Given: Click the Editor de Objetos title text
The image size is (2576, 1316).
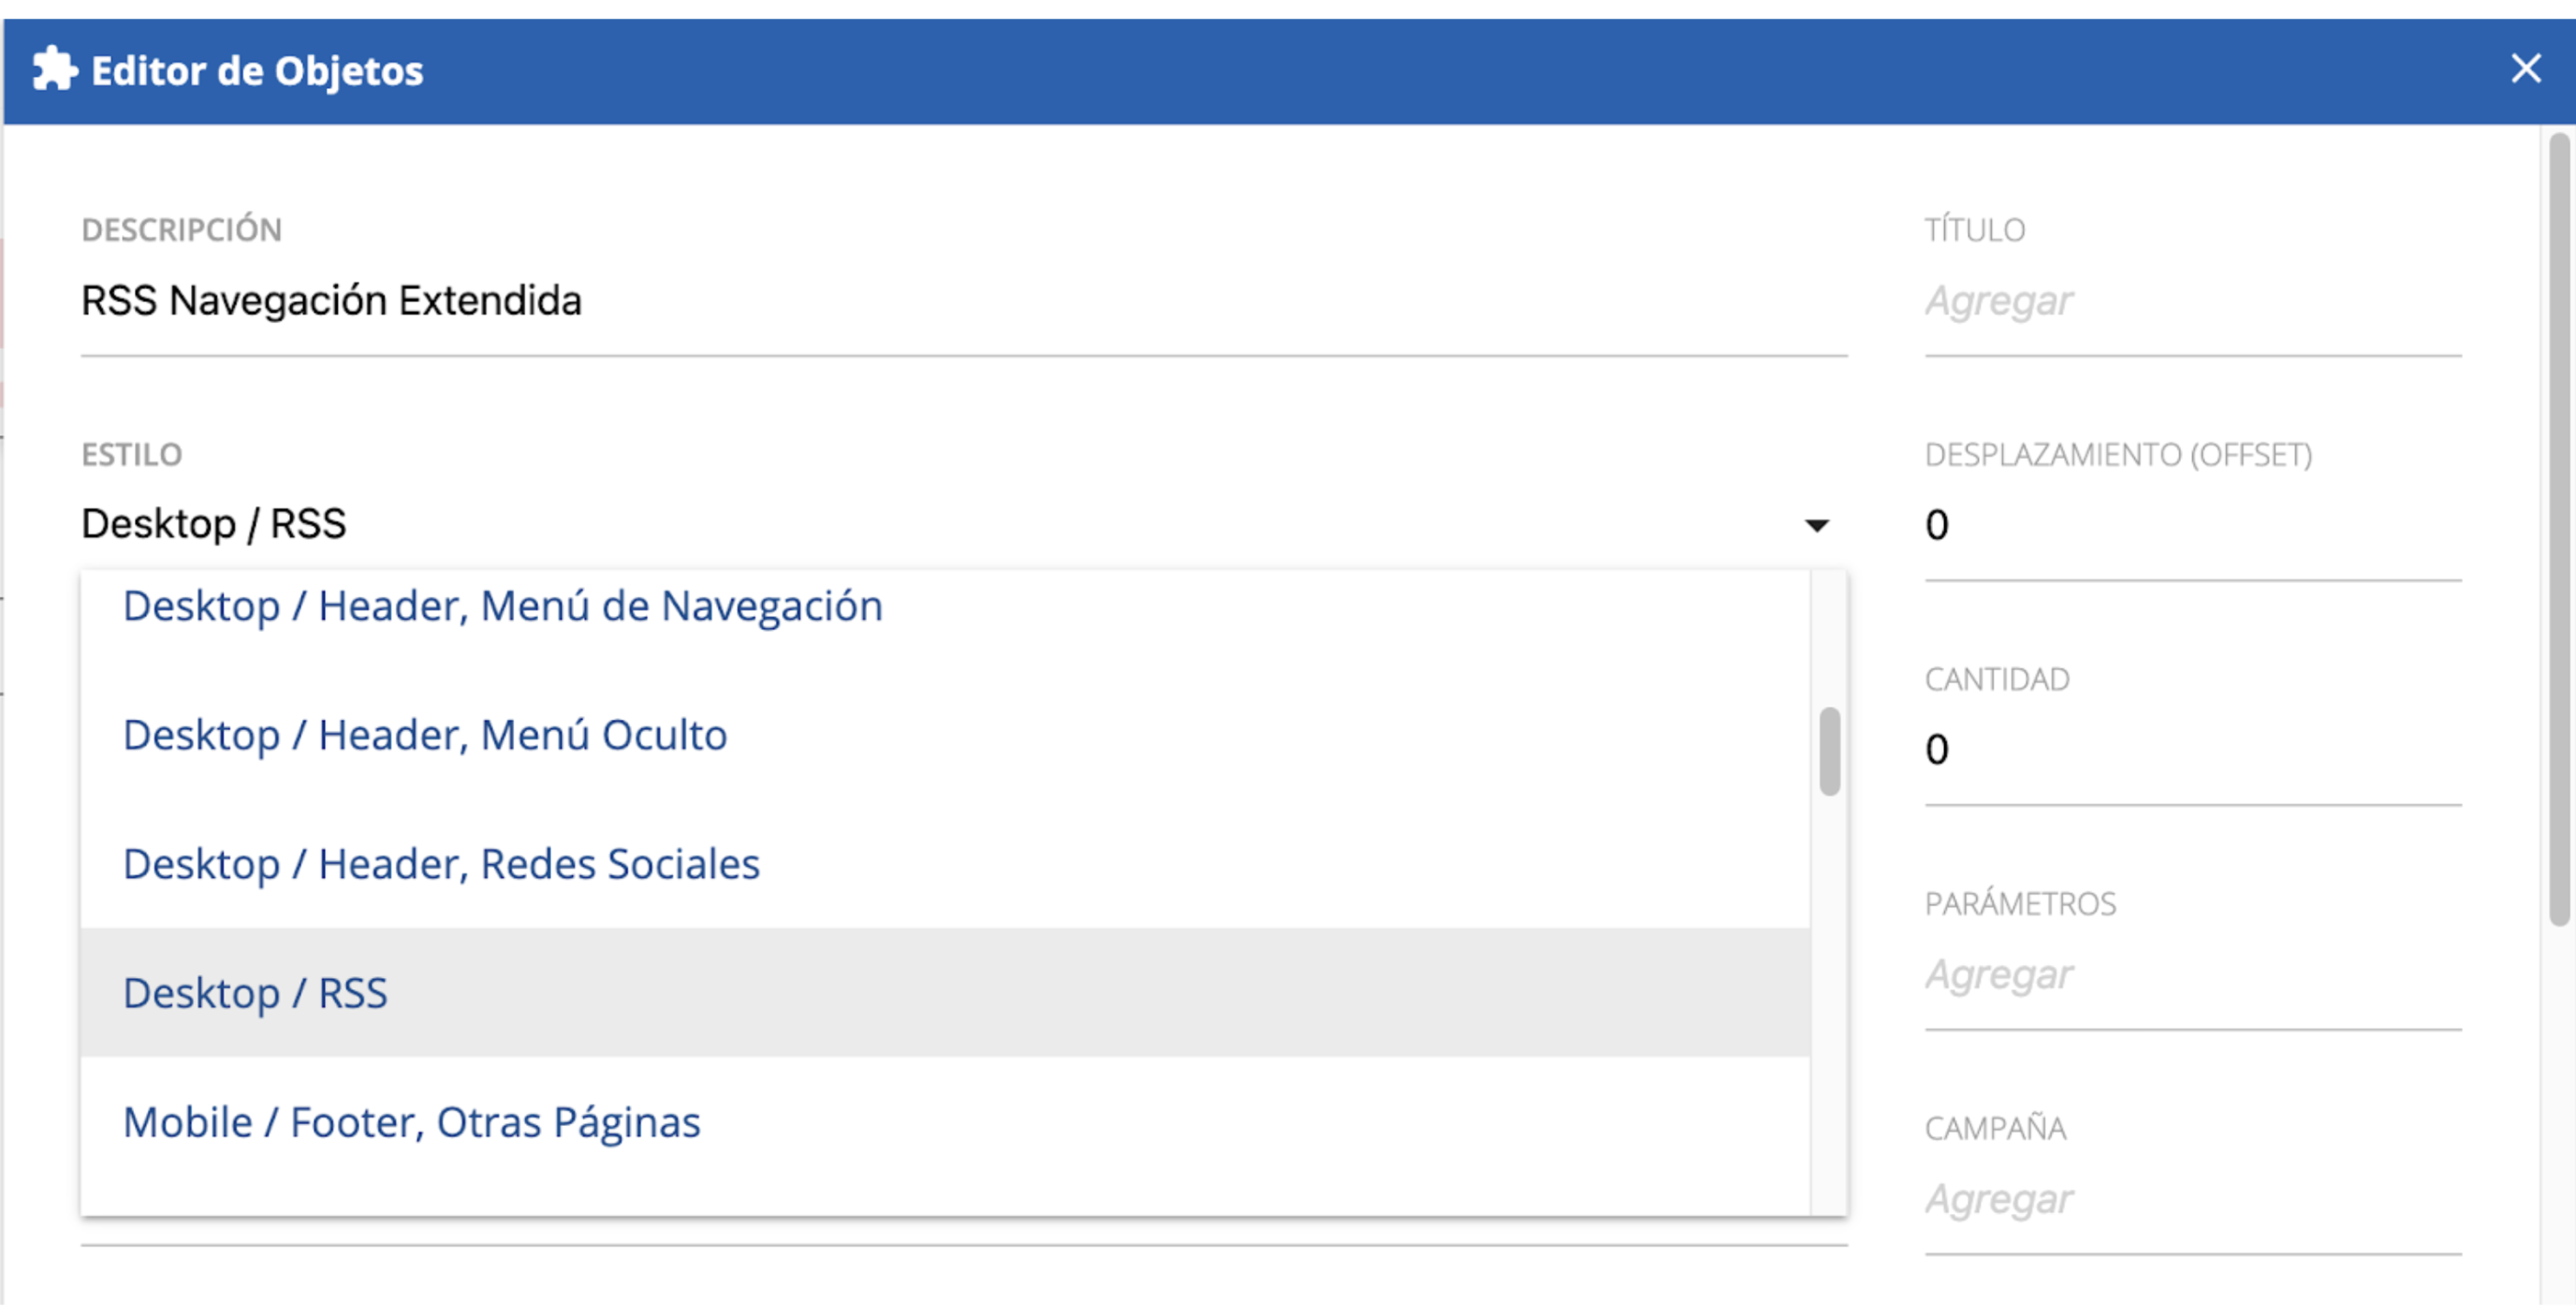Looking at the screenshot, I should point(257,71).
